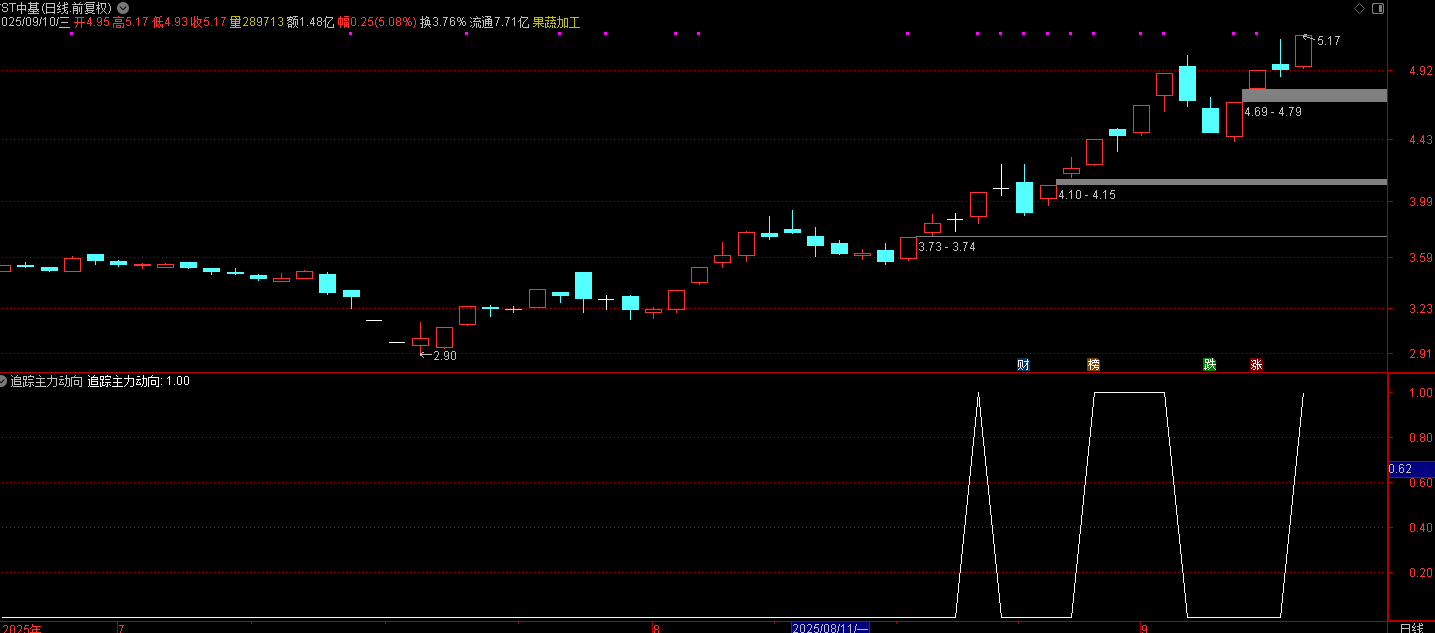Click the 追踪主力动向: 1.00 indicator value text

click(138, 381)
